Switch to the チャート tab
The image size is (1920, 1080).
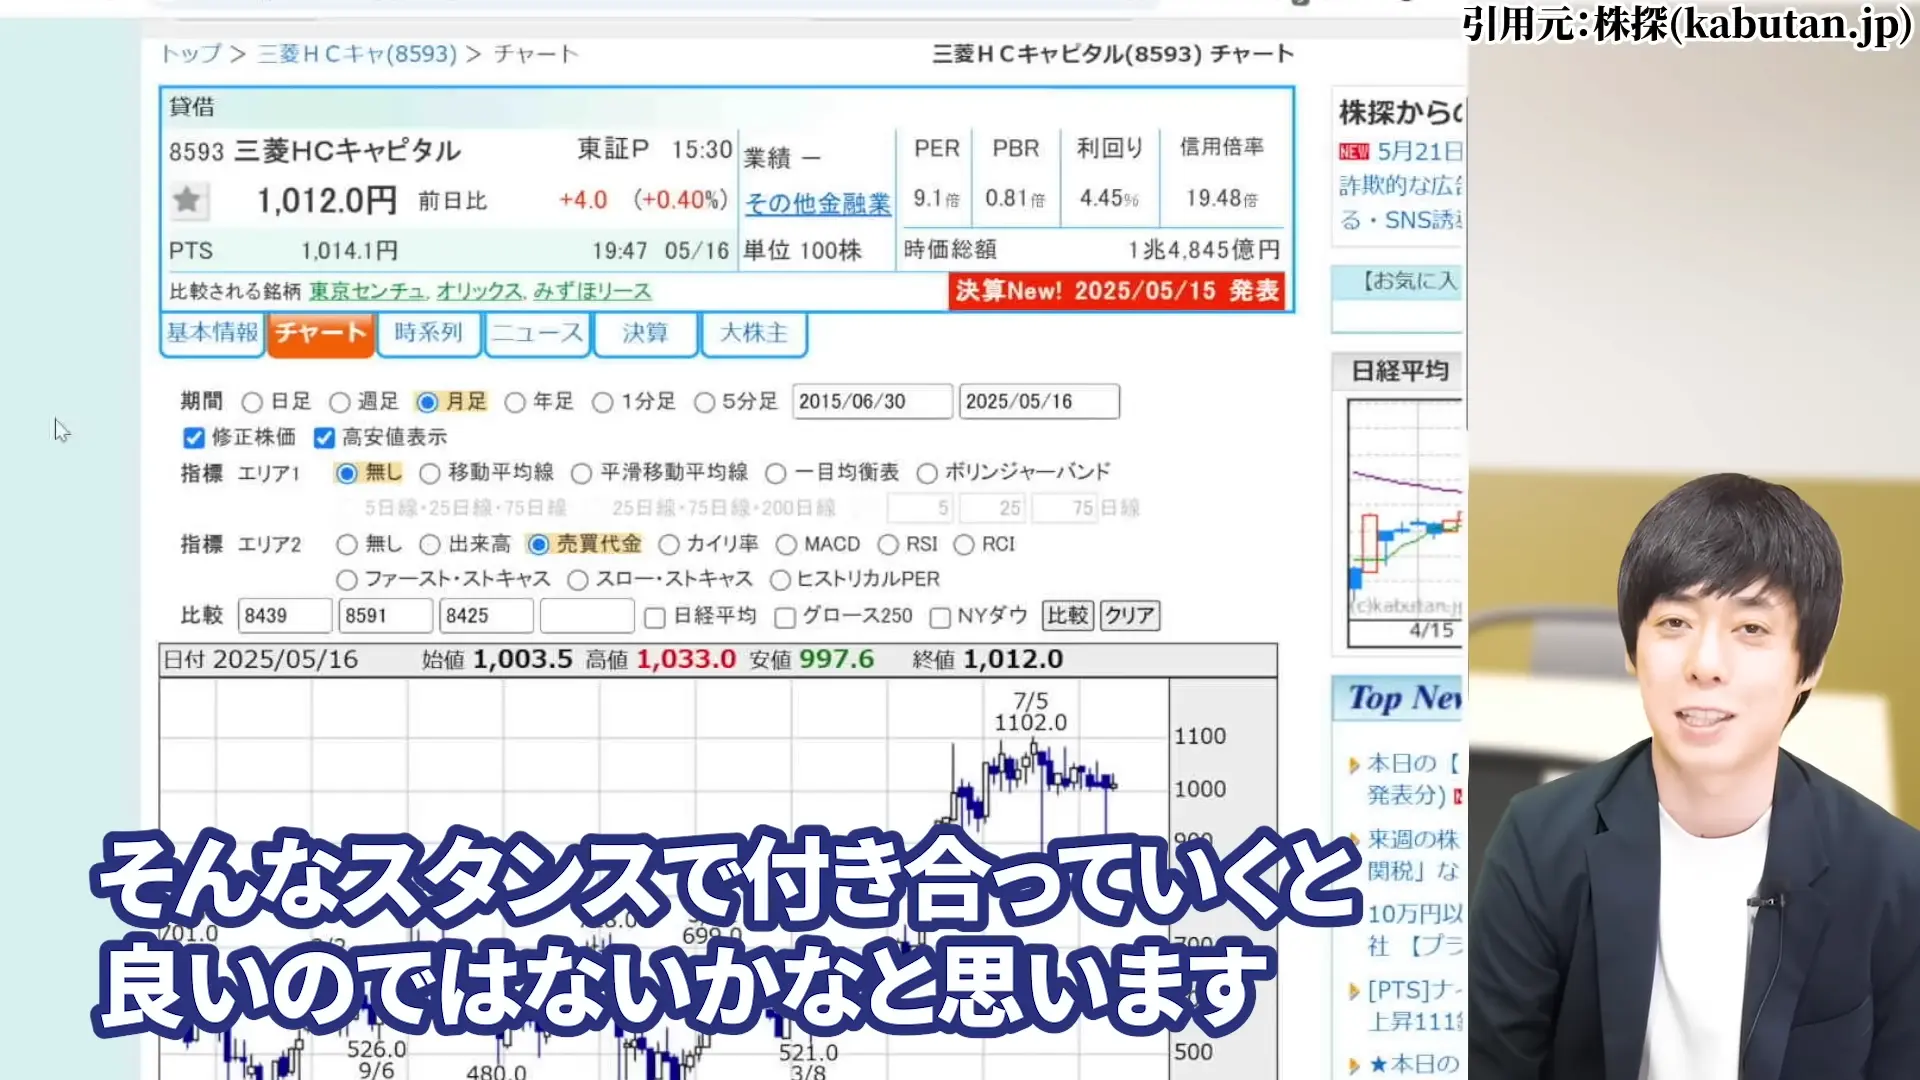(x=321, y=333)
